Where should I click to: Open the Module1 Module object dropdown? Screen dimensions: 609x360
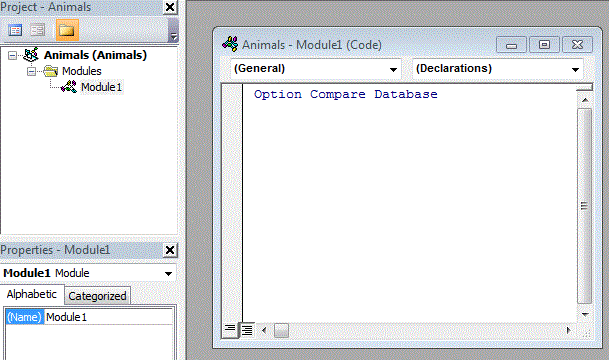[x=168, y=273]
